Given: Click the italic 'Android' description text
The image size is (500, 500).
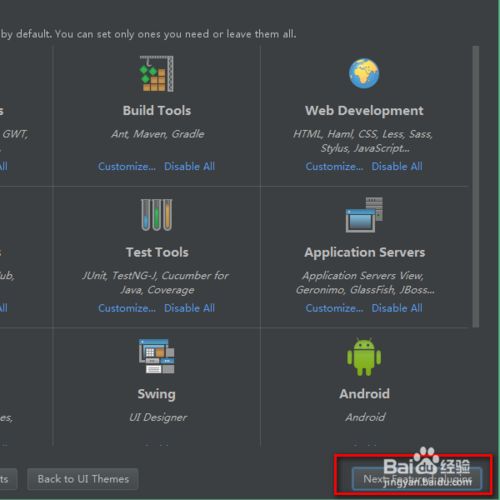Looking at the screenshot, I should pyautogui.click(x=365, y=417).
